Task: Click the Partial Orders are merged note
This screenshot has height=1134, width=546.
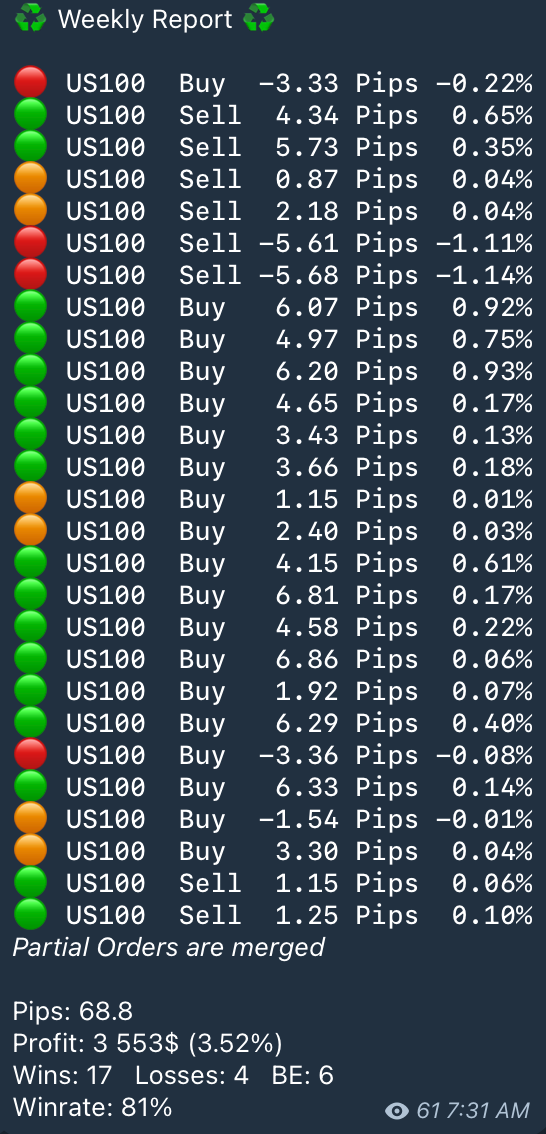Action: click(169, 947)
